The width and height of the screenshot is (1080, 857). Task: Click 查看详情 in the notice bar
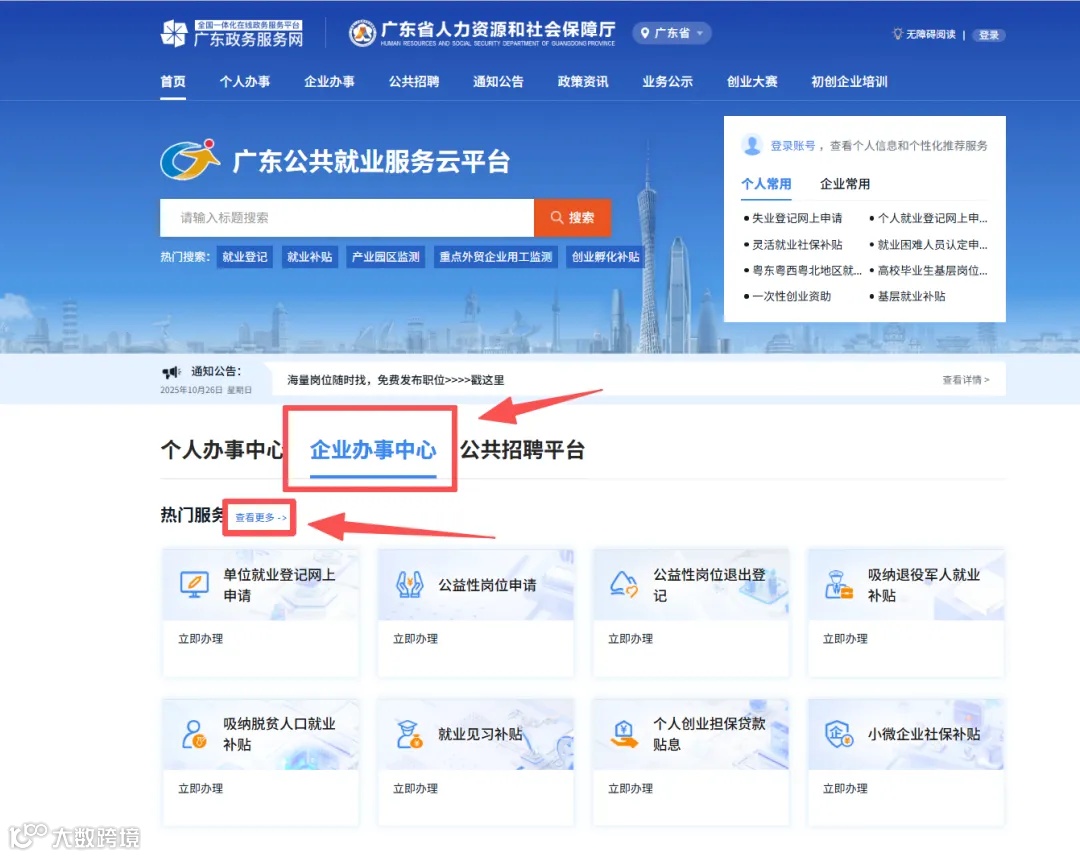[966, 380]
